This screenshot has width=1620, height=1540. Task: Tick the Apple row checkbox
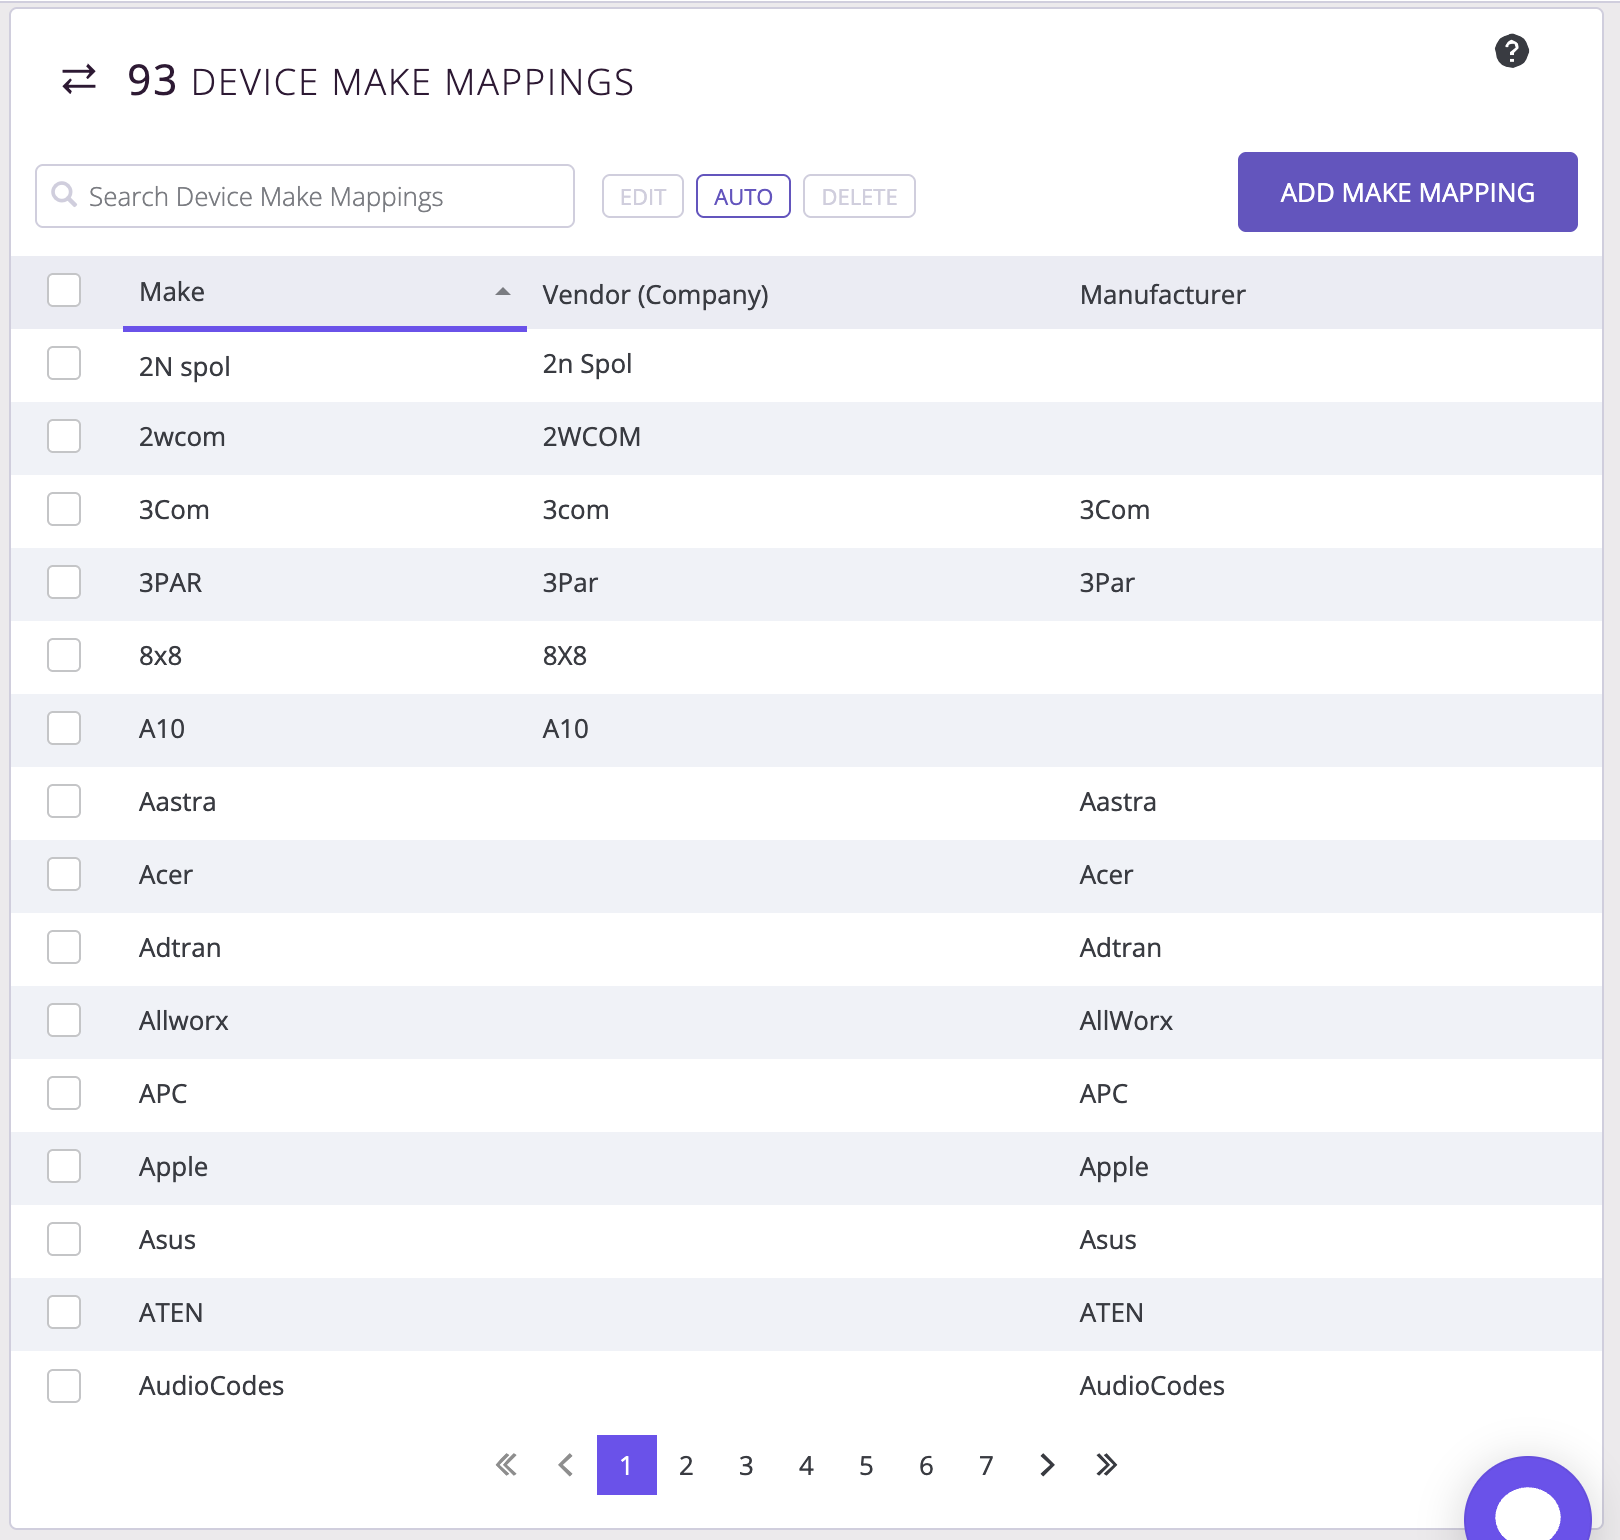tap(64, 1166)
